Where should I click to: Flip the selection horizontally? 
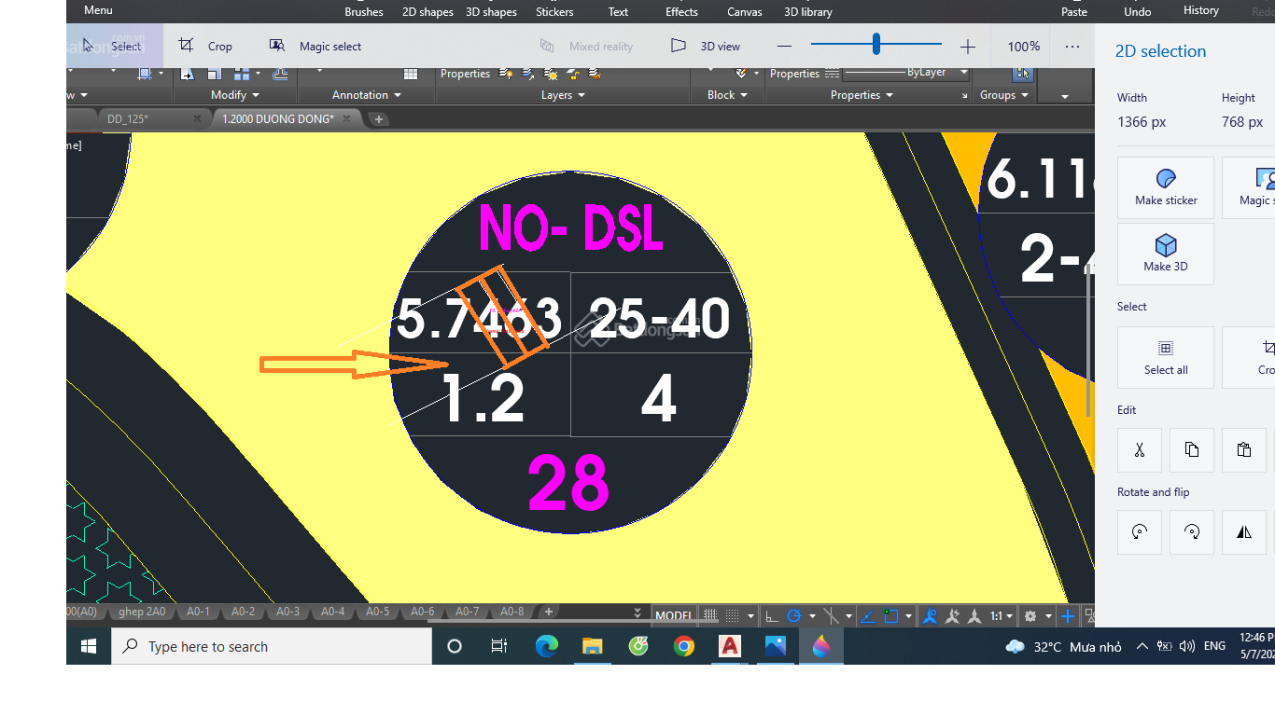[x=1243, y=532]
